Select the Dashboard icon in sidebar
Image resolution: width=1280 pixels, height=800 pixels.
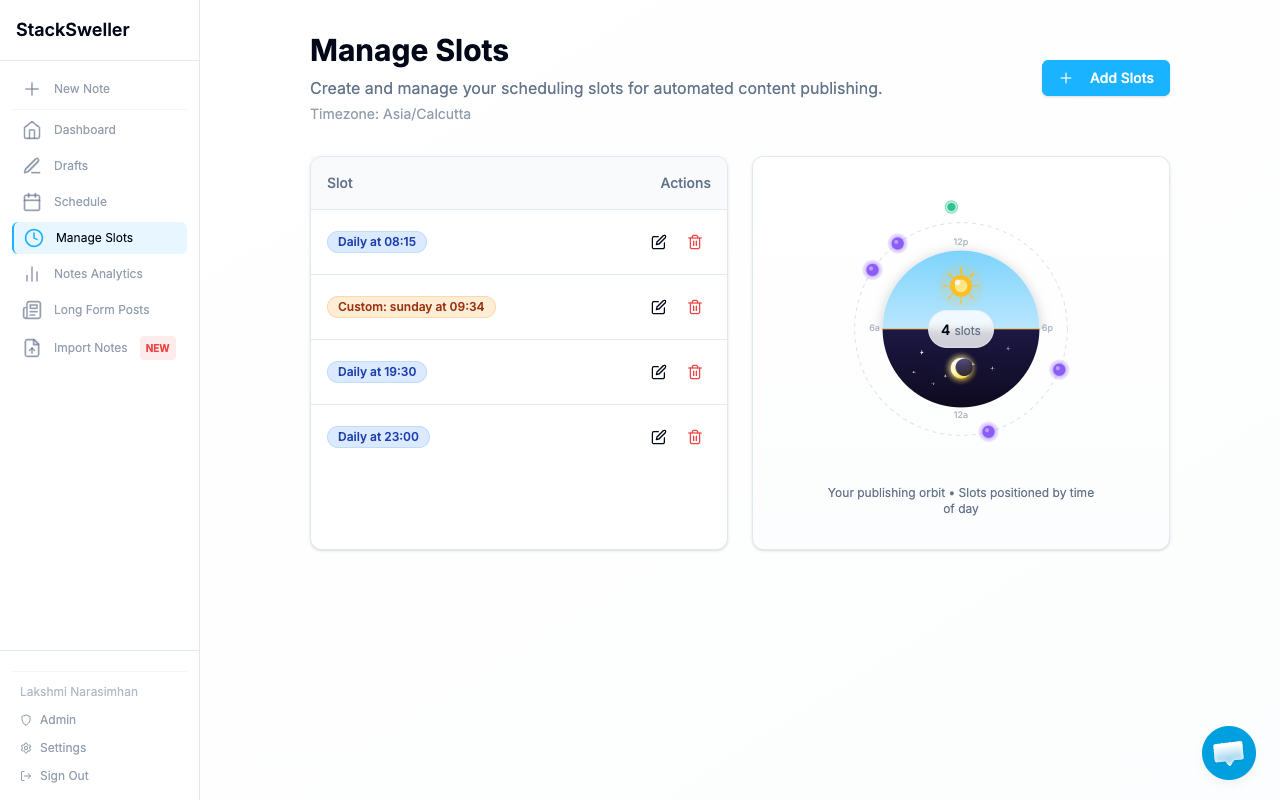[x=31, y=129]
